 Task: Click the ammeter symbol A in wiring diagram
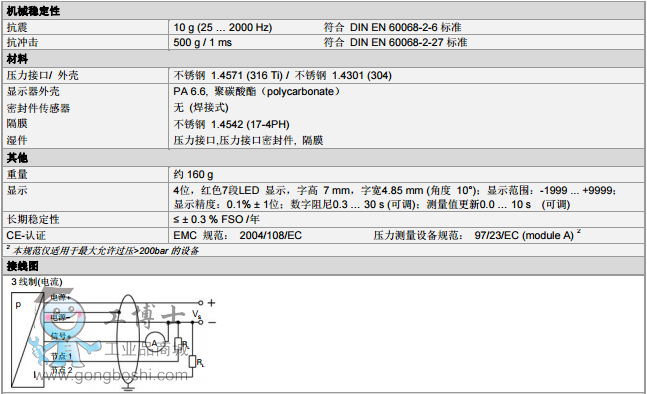154,343
